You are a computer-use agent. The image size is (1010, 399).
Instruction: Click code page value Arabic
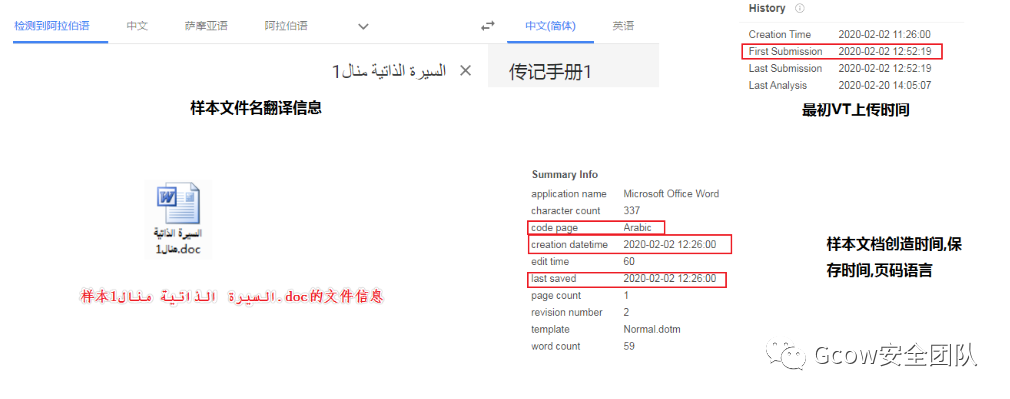click(x=638, y=228)
